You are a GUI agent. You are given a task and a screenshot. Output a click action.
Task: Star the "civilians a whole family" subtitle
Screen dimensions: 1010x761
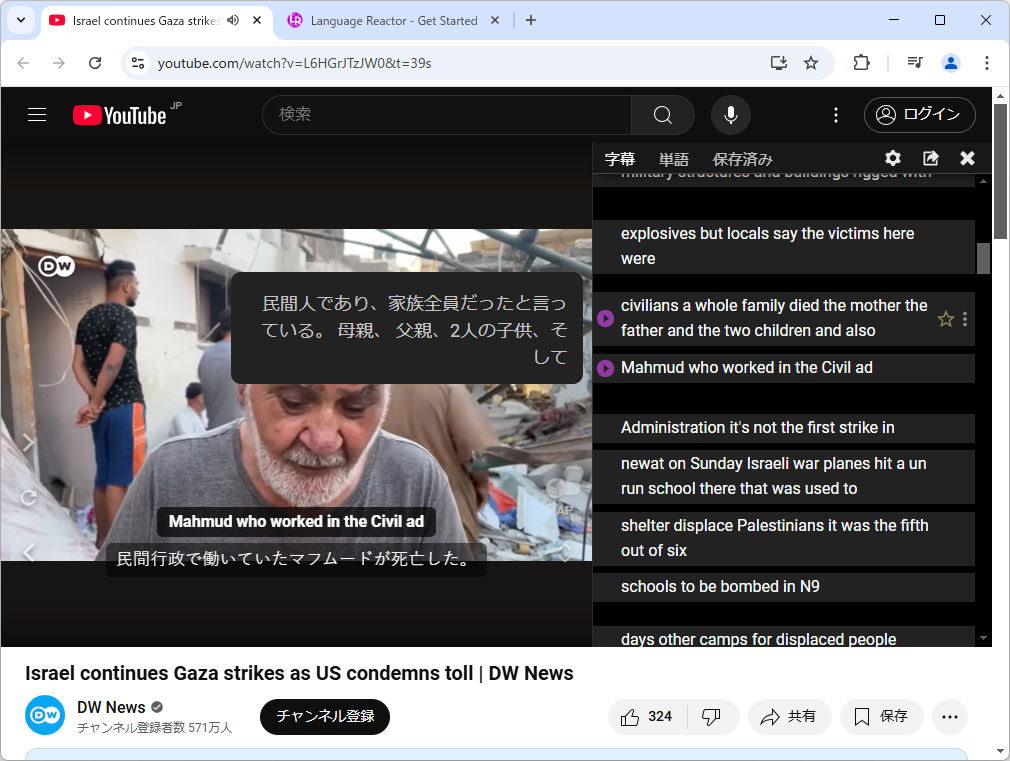click(945, 318)
